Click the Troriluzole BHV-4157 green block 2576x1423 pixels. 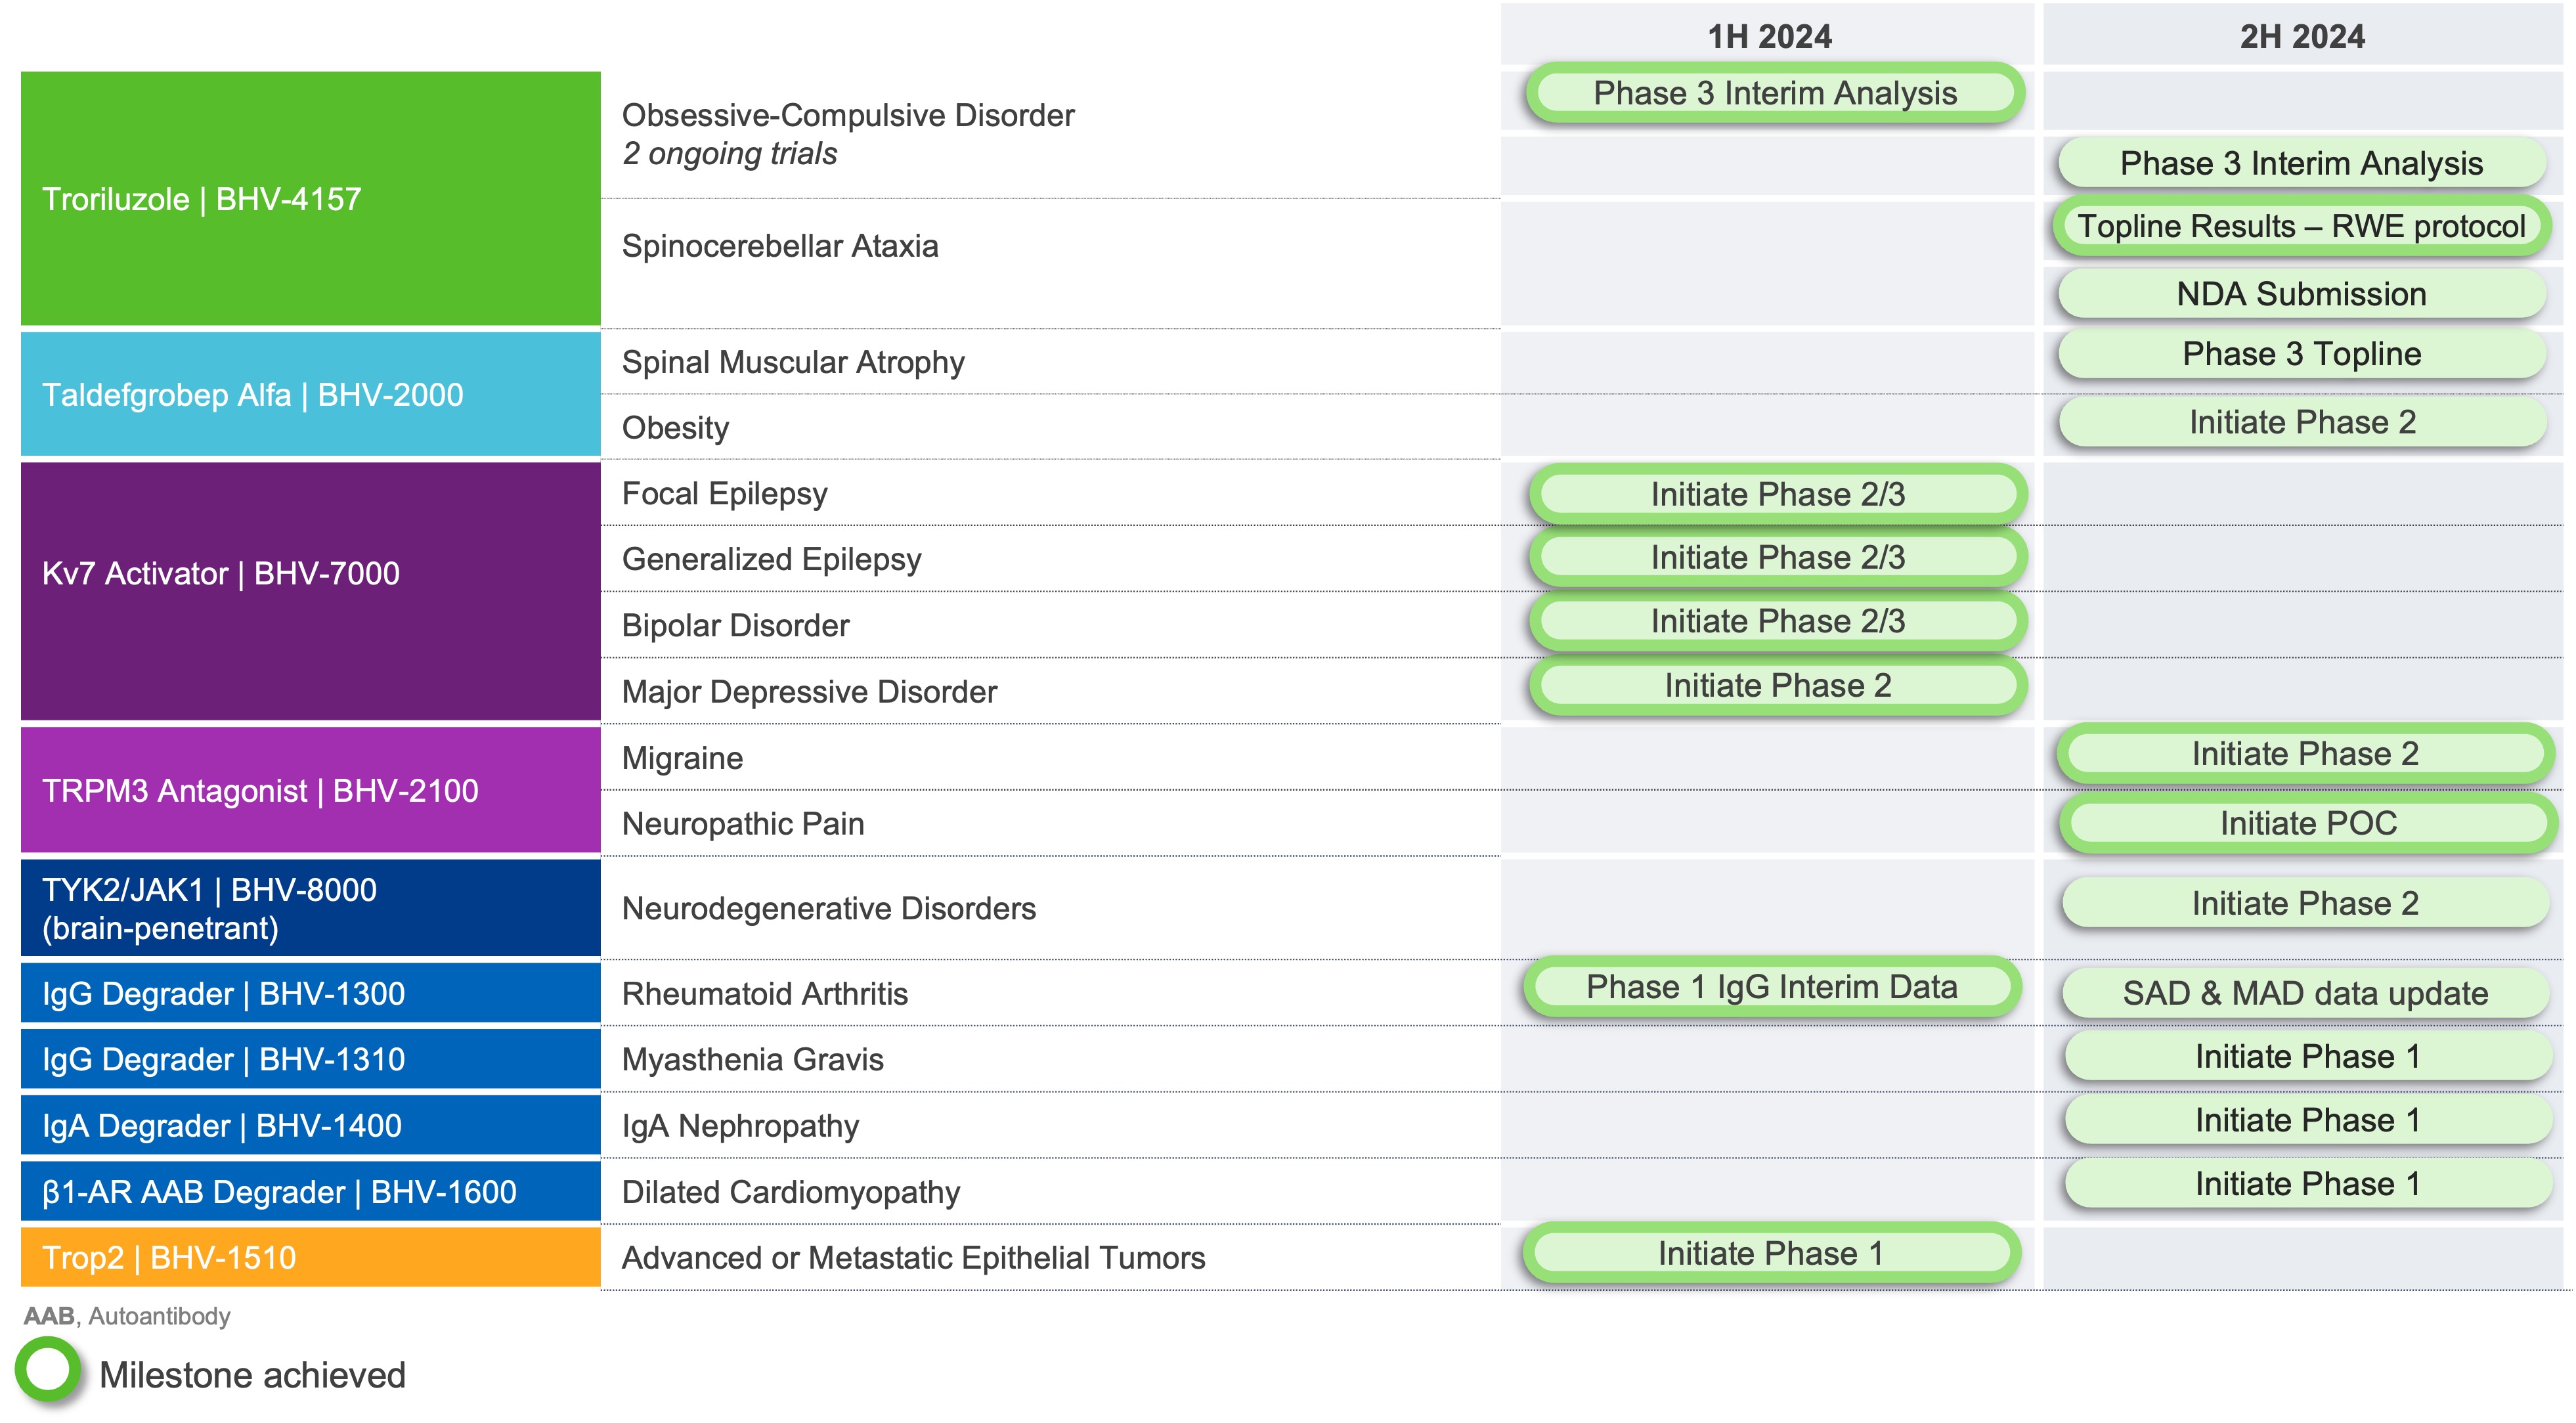tap(310, 199)
